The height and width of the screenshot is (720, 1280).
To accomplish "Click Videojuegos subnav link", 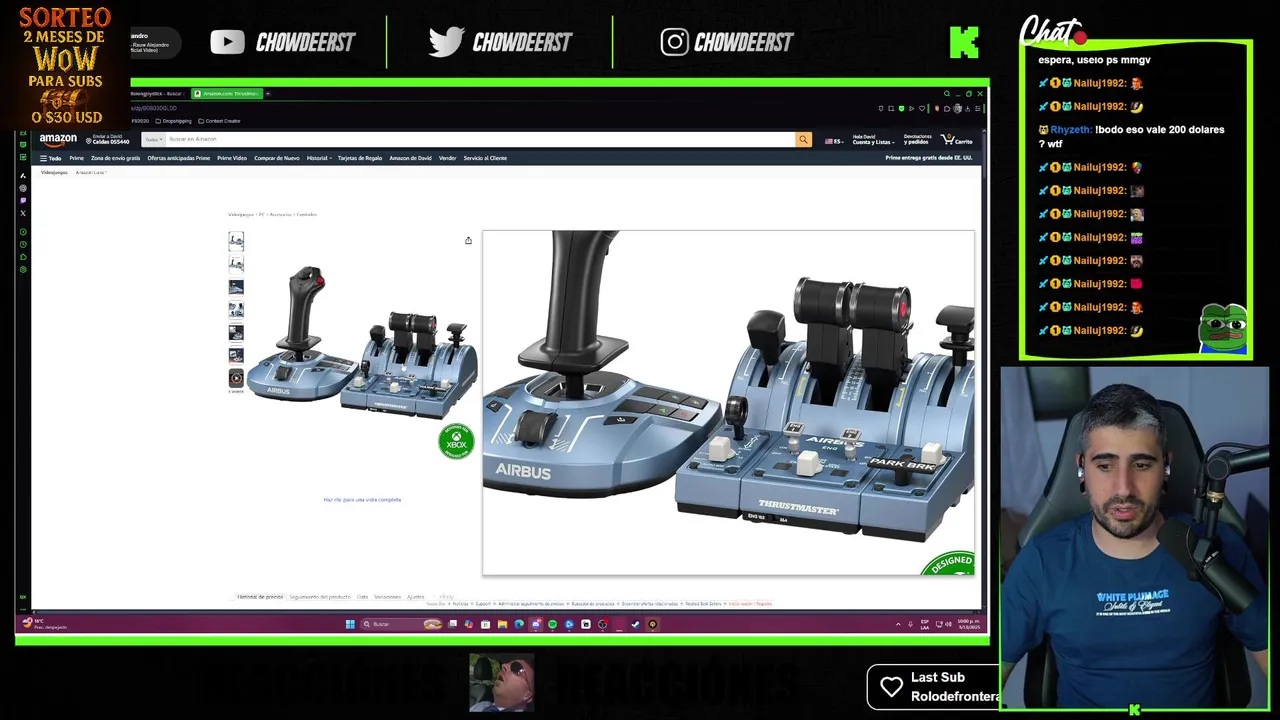I will point(54,172).
